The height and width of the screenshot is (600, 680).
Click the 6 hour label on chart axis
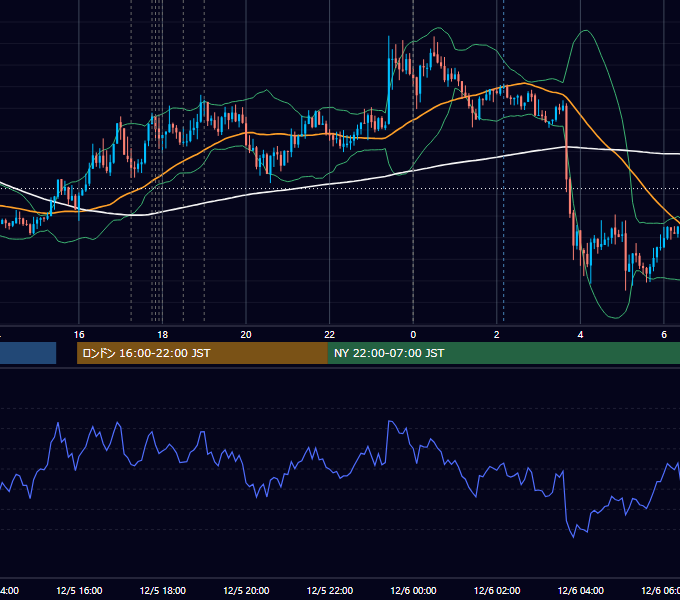pyautogui.click(x=664, y=335)
